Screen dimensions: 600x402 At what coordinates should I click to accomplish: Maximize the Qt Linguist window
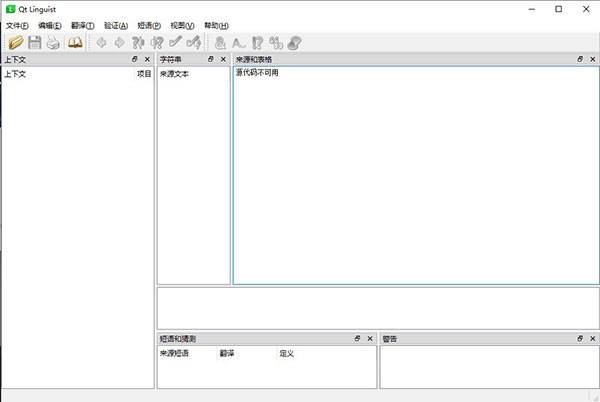(x=559, y=9)
